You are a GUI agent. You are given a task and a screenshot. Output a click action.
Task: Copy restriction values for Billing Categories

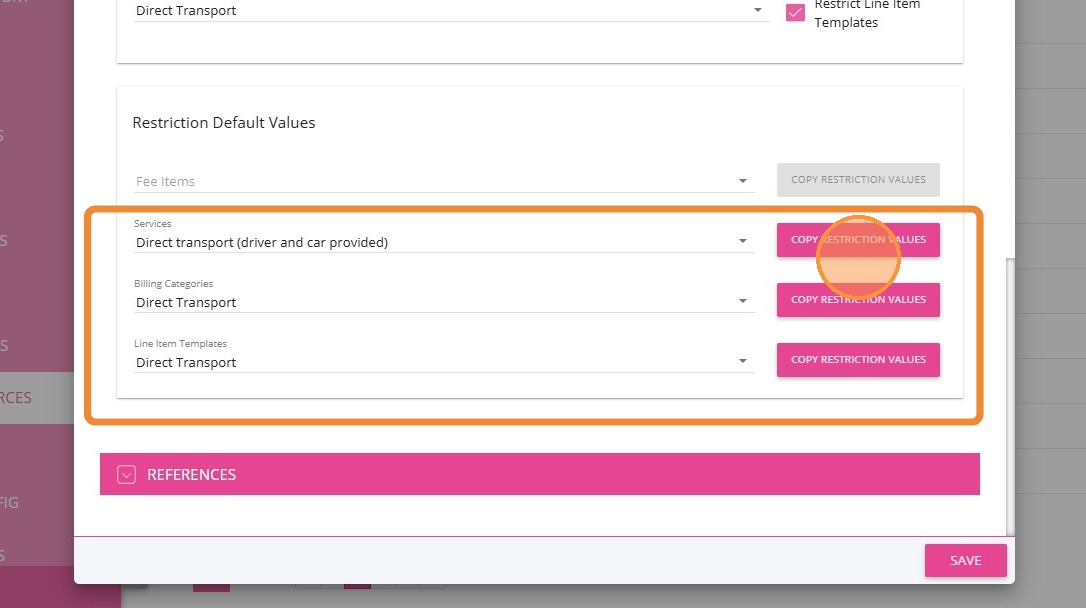[858, 300]
